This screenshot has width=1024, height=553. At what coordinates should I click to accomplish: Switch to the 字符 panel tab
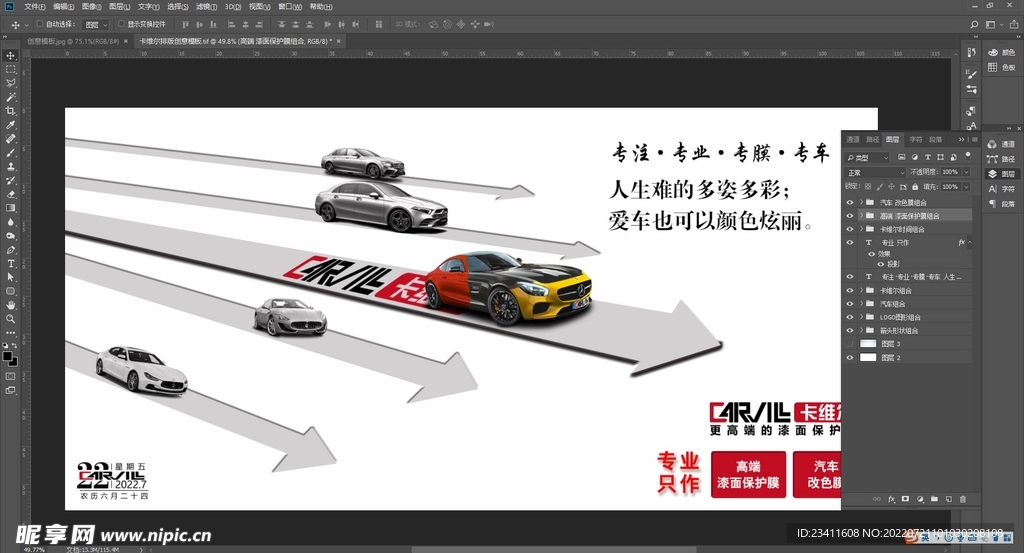coord(916,140)
